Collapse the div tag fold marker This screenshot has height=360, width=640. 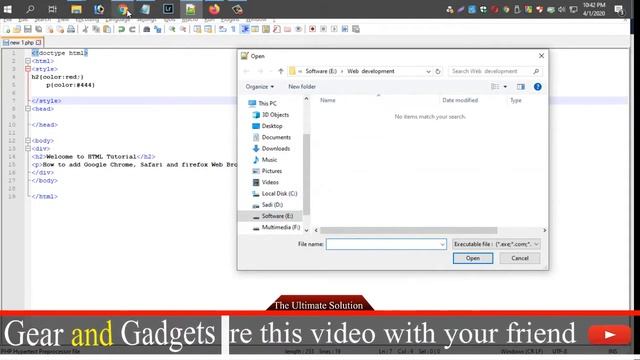pos(28,149)
